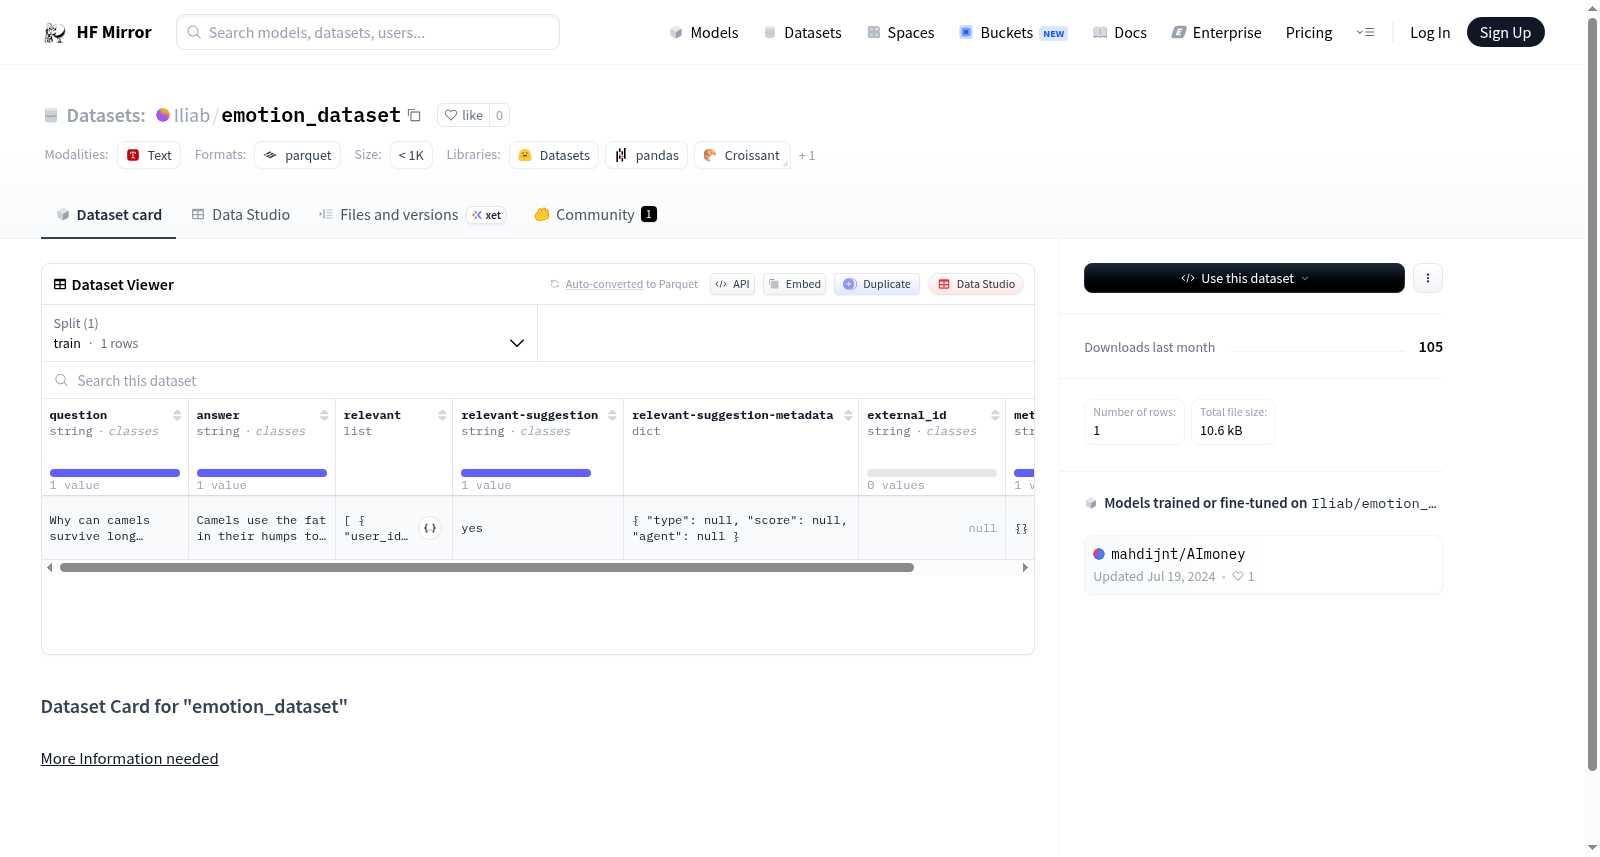Click the Downloads last month value 105
This screenshot has height=857, width=1600.
1430,347
